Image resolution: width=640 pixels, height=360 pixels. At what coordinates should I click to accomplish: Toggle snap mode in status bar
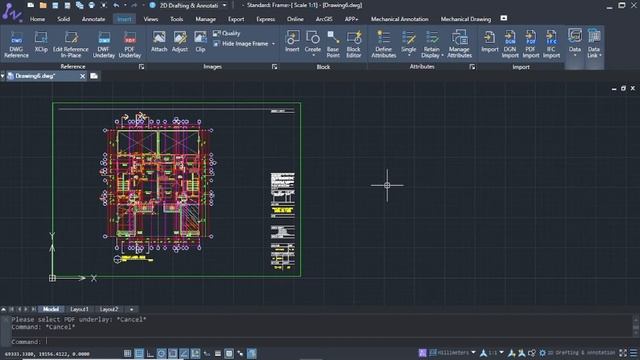128,353
